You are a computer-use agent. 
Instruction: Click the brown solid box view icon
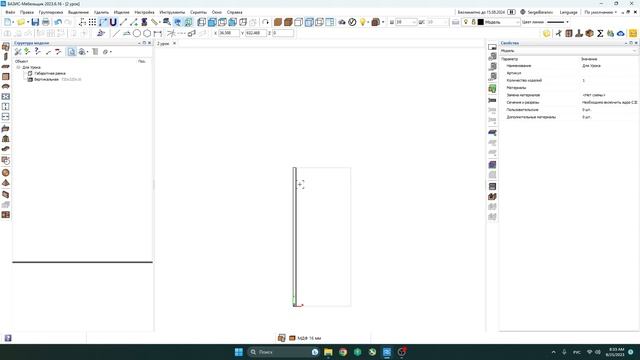[x=278, y=22]
